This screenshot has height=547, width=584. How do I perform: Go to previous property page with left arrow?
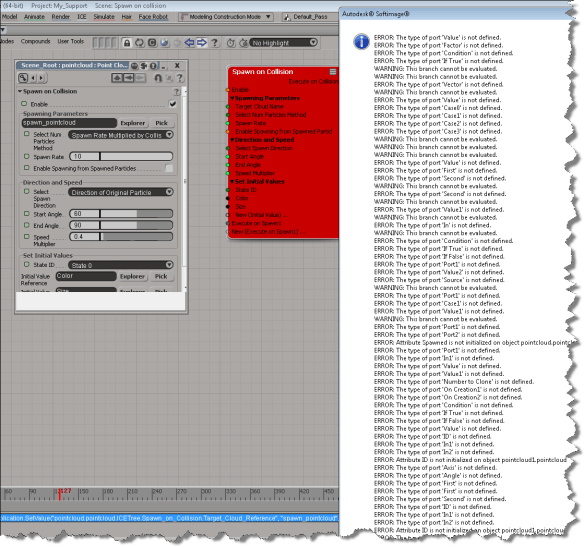click(x=34, y=78)
